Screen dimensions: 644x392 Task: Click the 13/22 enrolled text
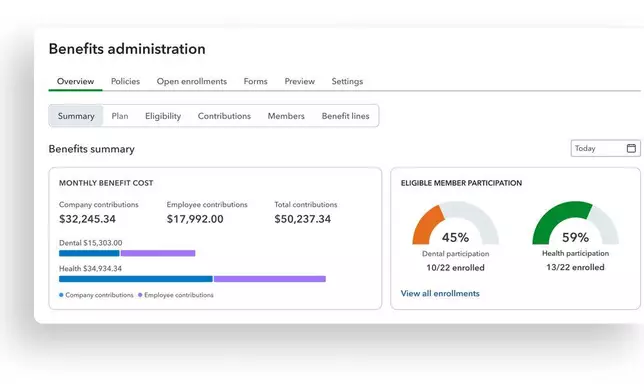click(575, 267)
